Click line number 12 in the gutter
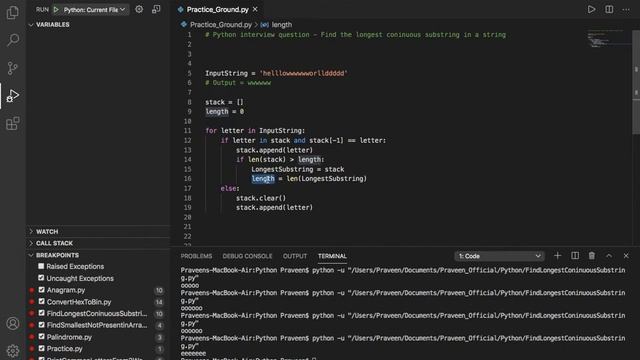The width and height of the screenshot is (640, 360). pyautogui.click(x=187, y=140)
